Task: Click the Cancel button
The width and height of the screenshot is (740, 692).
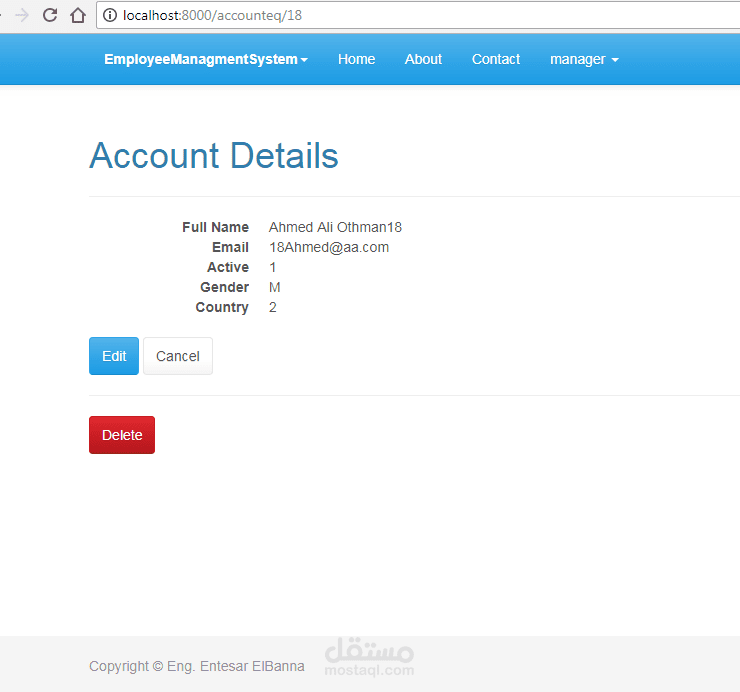Action: point(178,356)
